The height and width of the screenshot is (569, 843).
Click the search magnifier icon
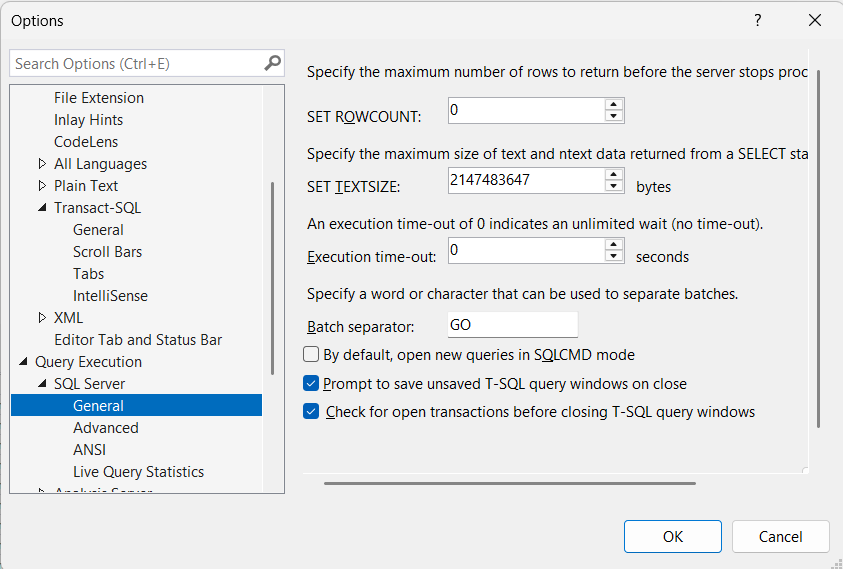pyautogui.click(x=273, y=63)
